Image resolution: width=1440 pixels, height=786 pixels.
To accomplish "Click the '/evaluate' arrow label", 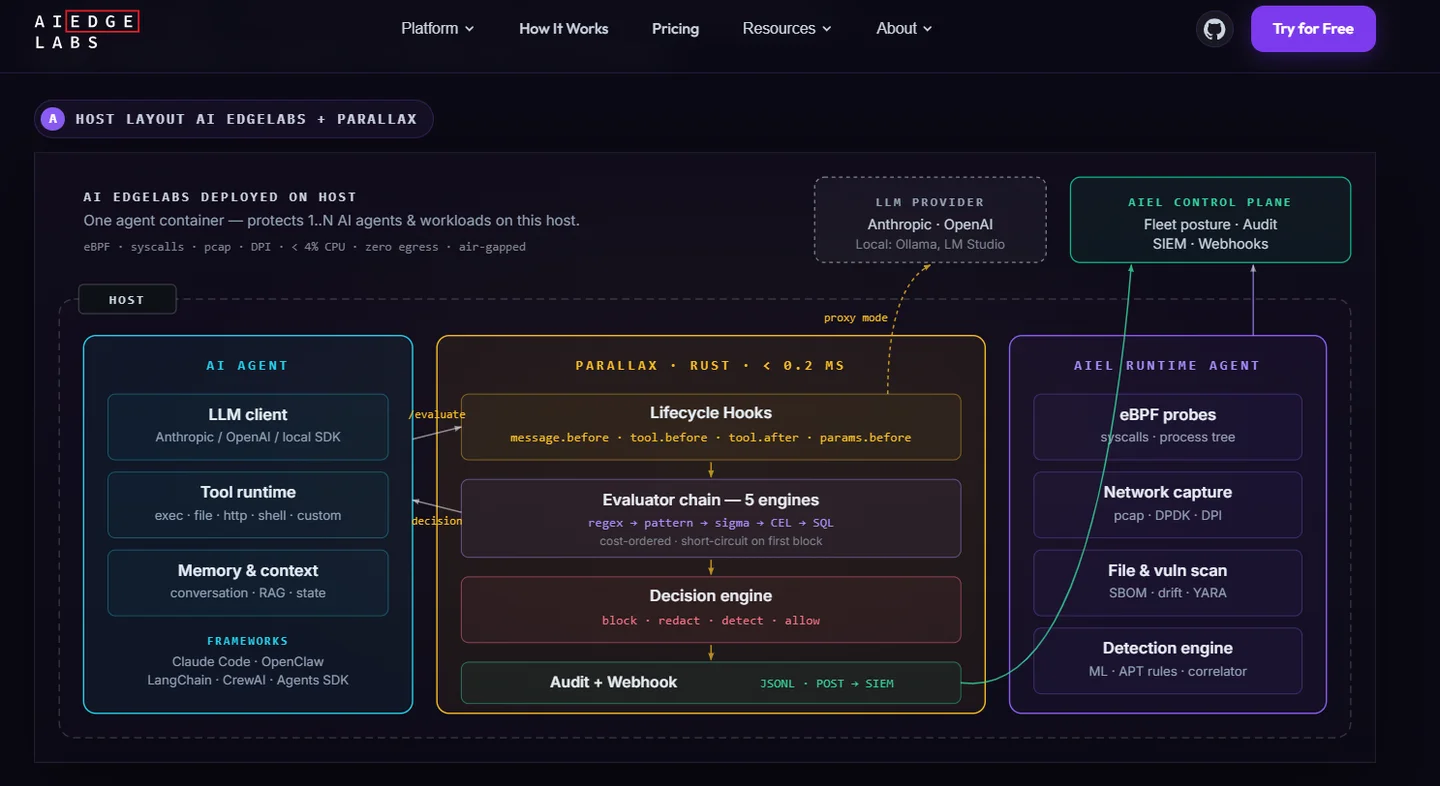I will [x=437, y=414].
